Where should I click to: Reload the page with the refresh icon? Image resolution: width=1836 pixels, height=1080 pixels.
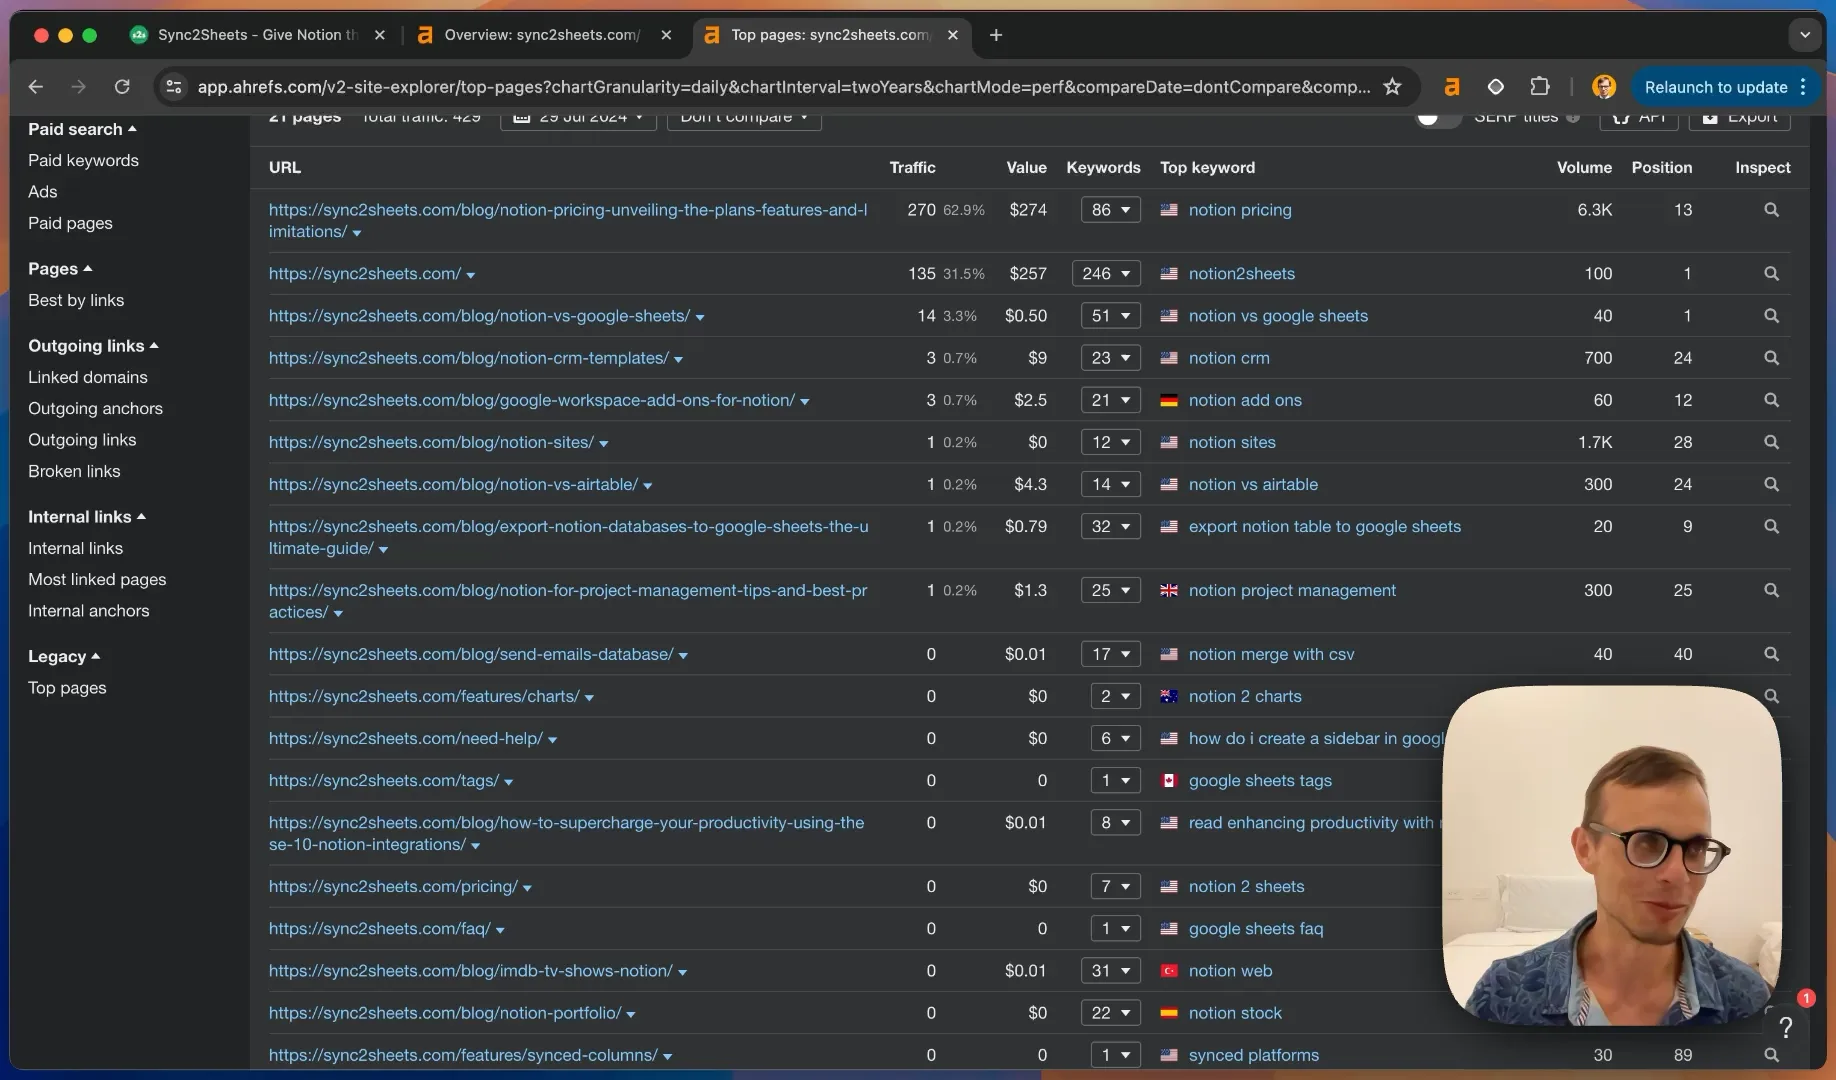[x=122, y=87]
